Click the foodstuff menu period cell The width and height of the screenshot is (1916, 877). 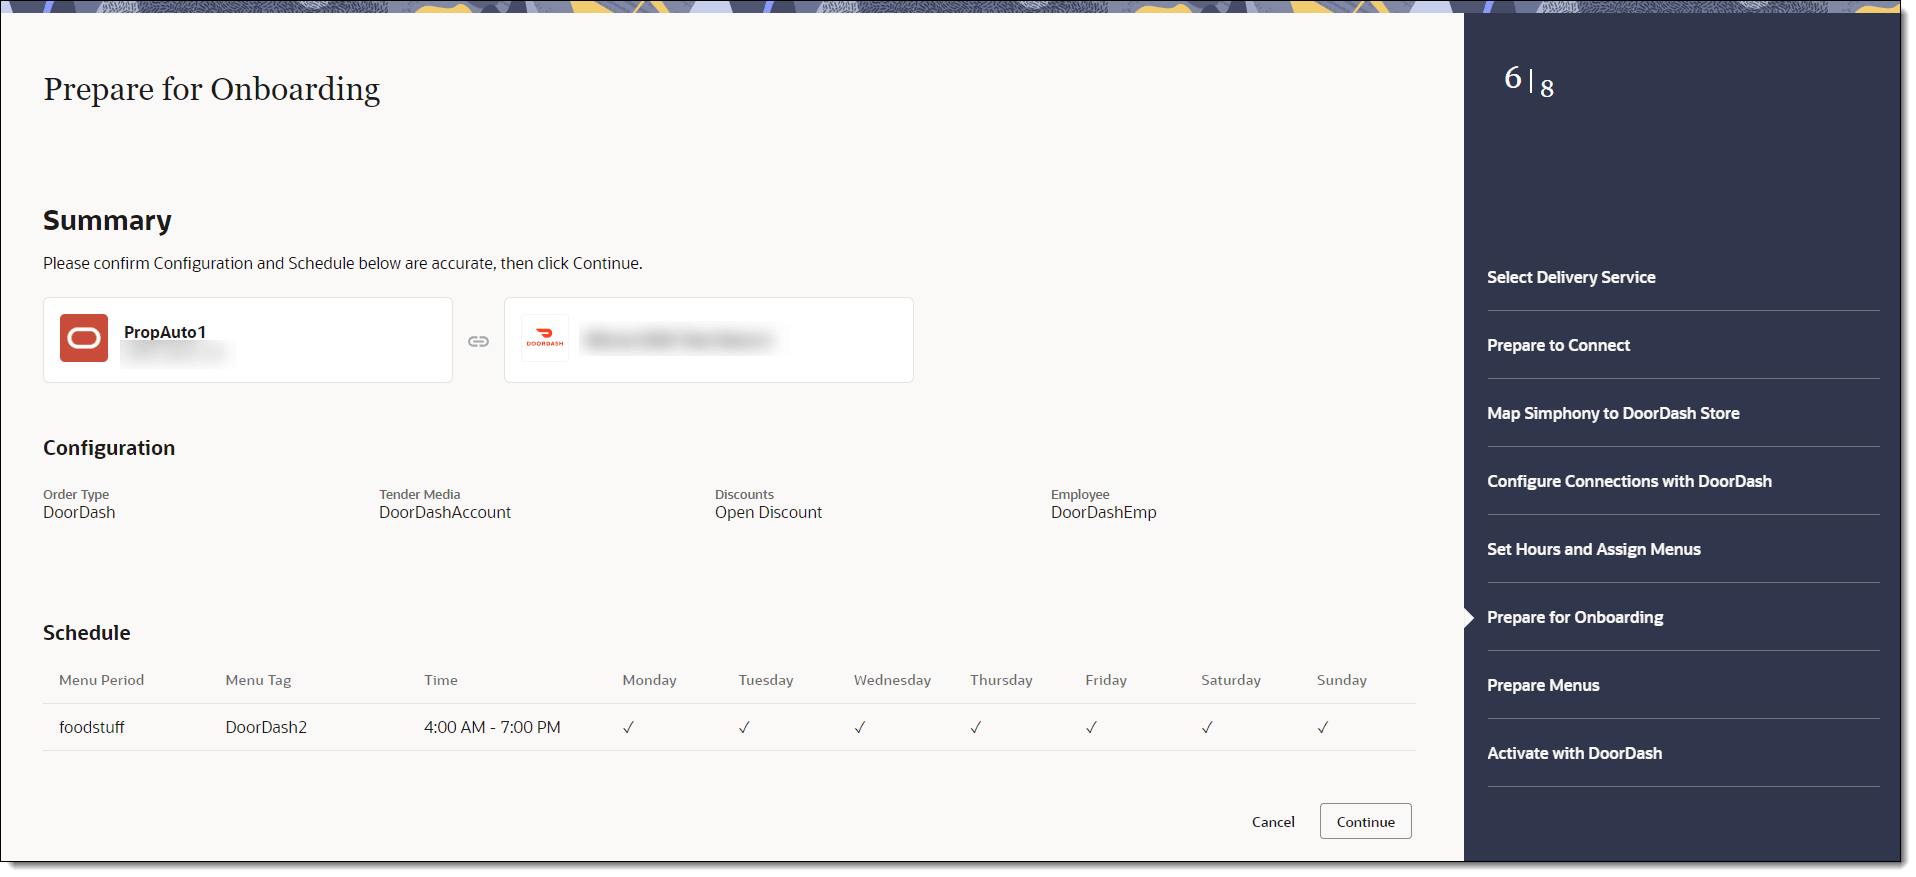92,727
